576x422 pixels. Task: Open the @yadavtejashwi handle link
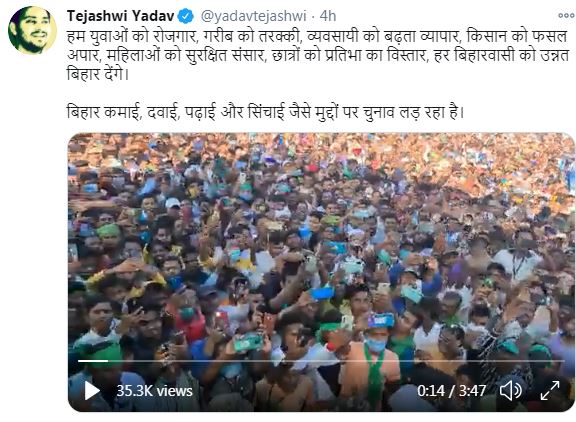pos(253,16)
